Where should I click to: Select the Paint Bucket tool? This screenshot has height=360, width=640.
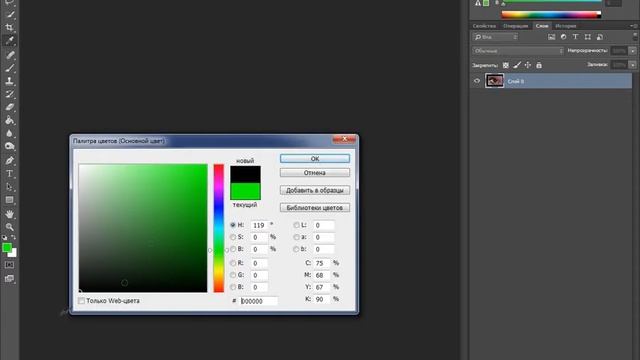pos(10,120)
